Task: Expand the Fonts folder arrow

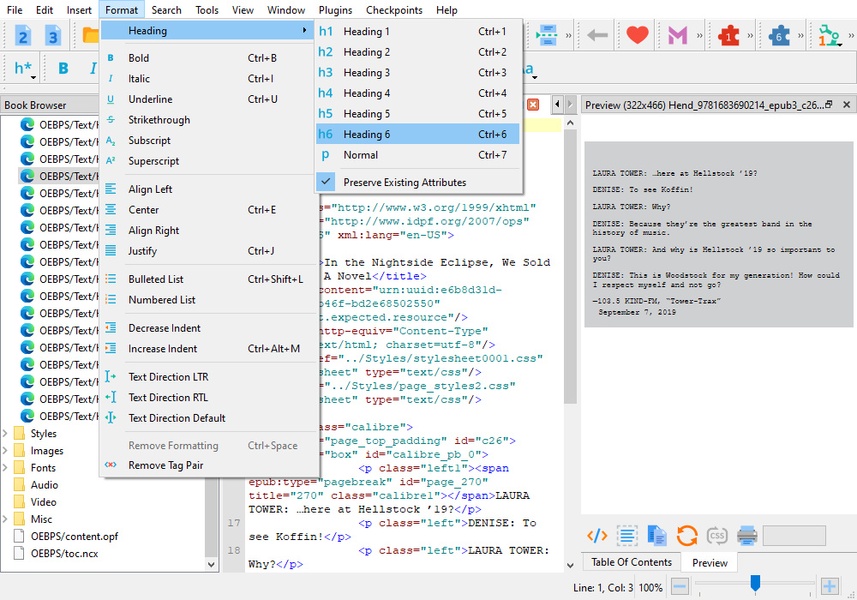Action: click(x=5, y=468)
